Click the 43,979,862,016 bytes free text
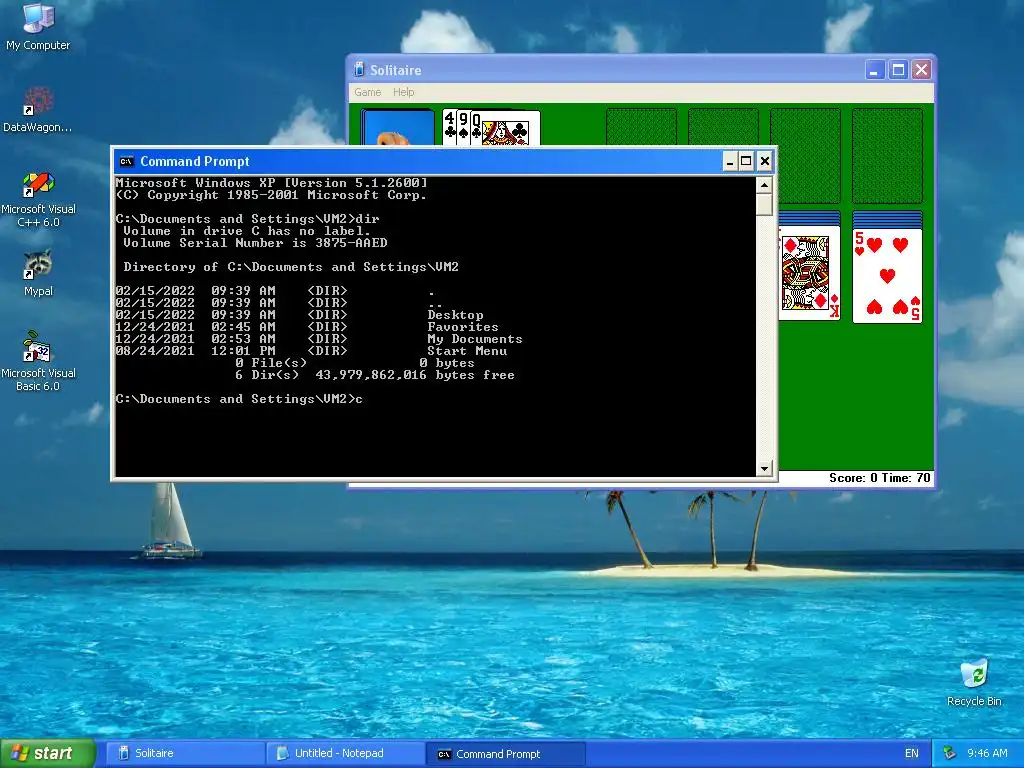The width and height of the screenshot is (1024, 768). 415,375
